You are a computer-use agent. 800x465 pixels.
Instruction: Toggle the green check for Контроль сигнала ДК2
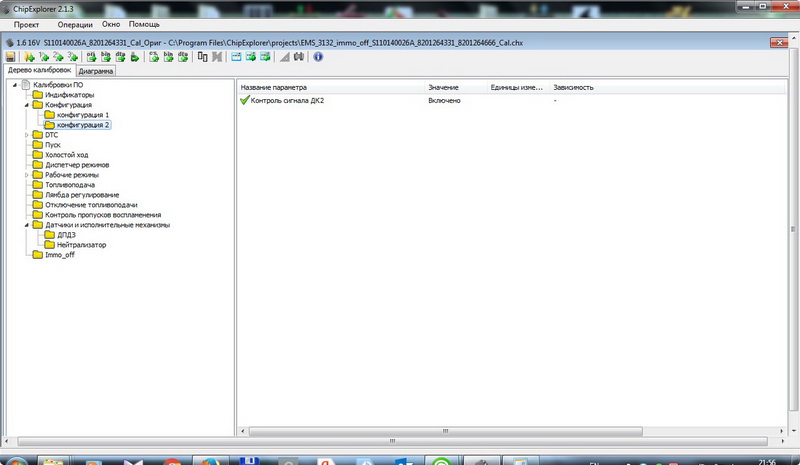click(244, 101)
